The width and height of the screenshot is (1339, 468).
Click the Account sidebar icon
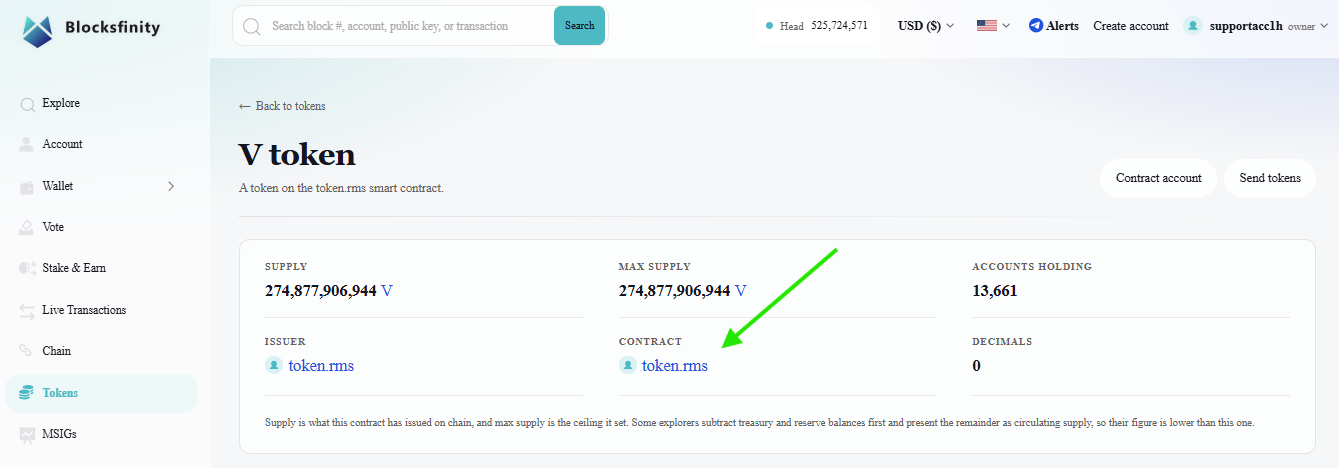tap(27, 145)
